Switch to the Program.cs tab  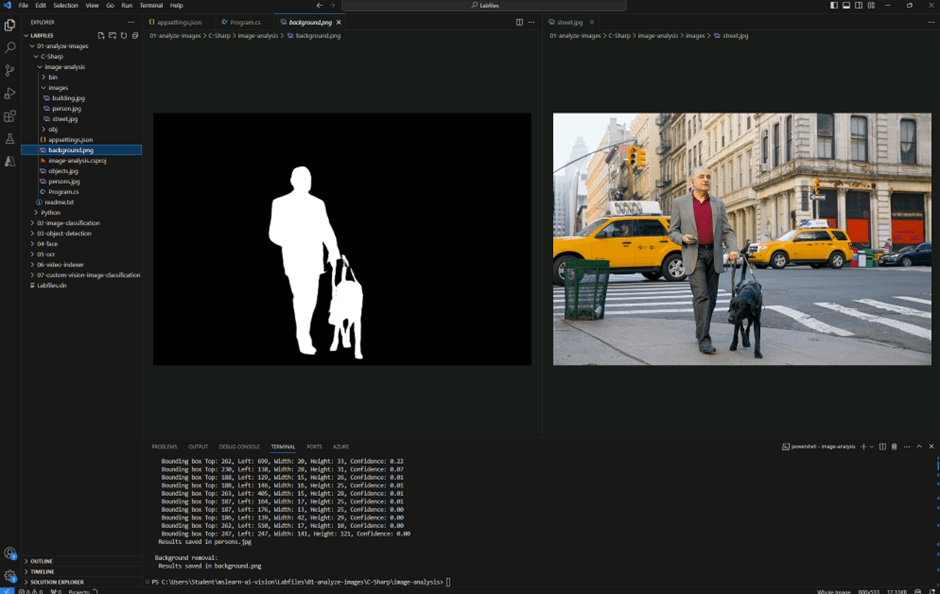244,21
